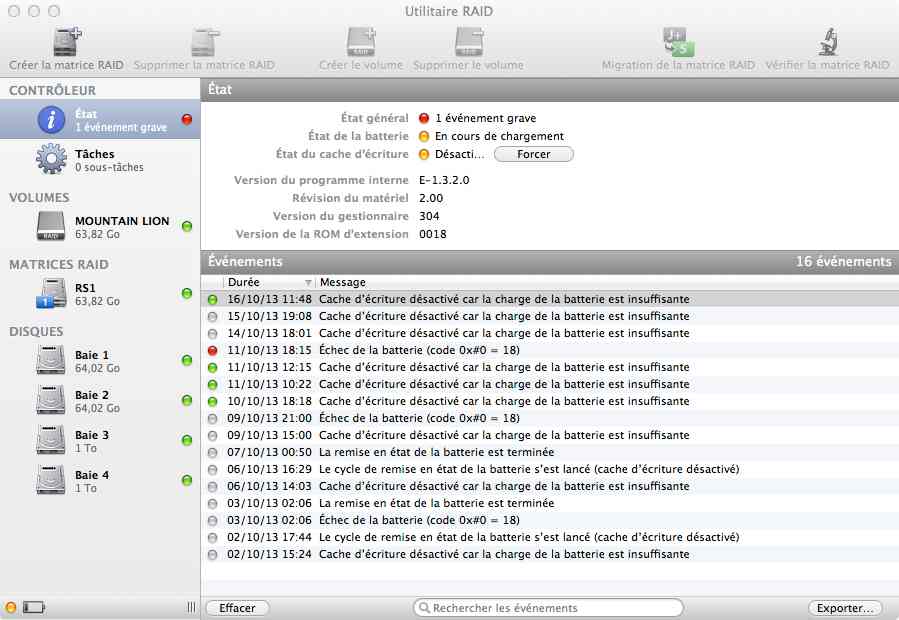Open the Tâches gear icon
The width and height of the screenshot is (899, 620).
(x=52, y=159)
